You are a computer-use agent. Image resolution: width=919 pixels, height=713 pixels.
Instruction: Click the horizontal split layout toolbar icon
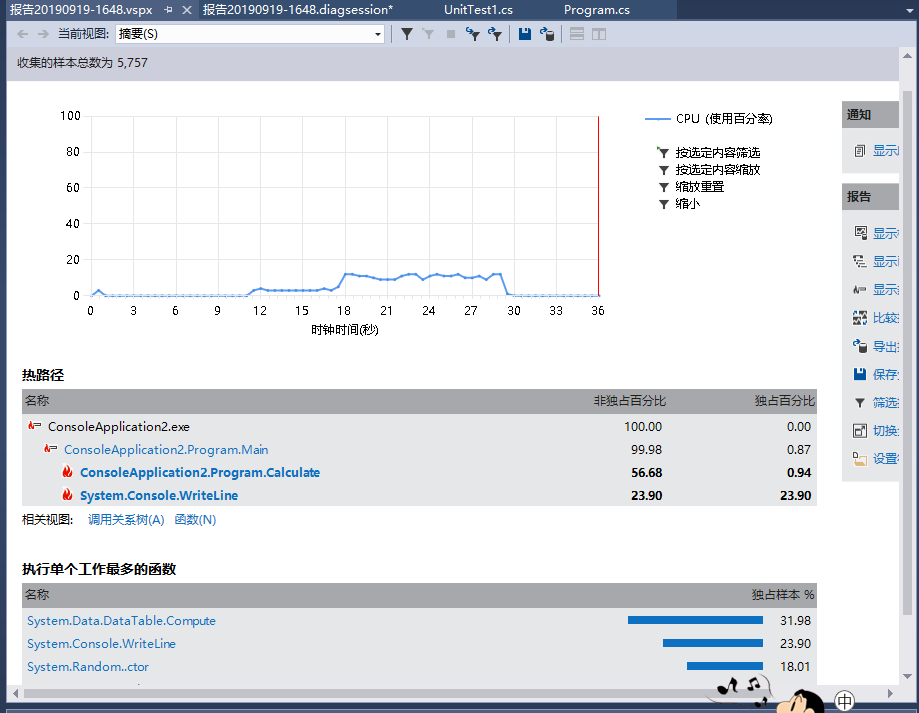[577, 34]
